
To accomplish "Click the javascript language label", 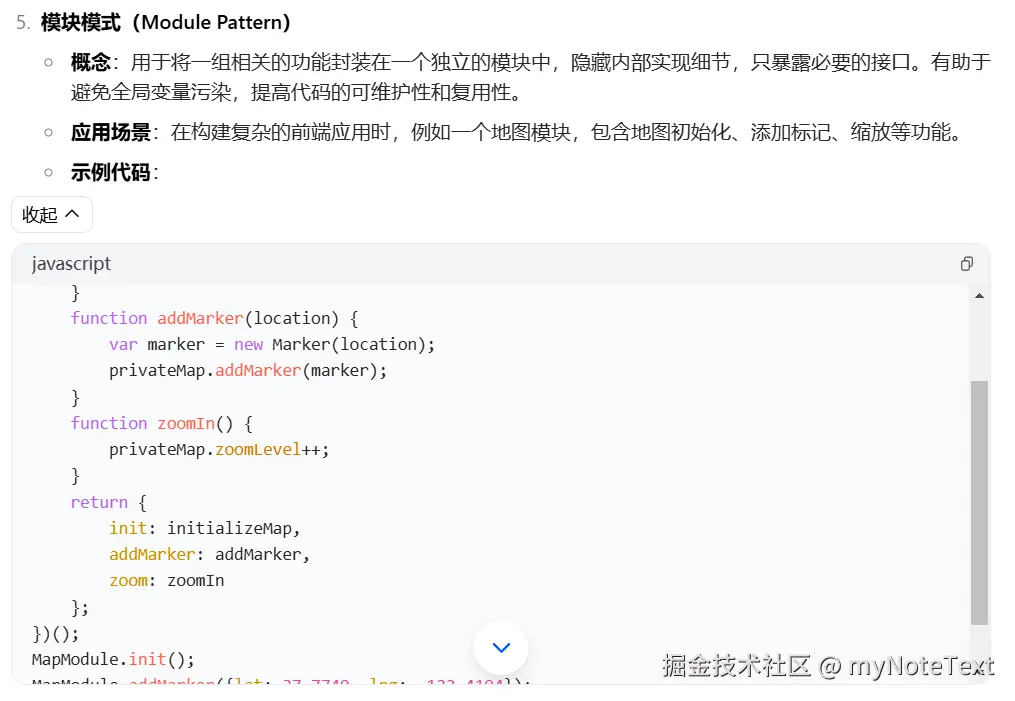I will (71, 264).
